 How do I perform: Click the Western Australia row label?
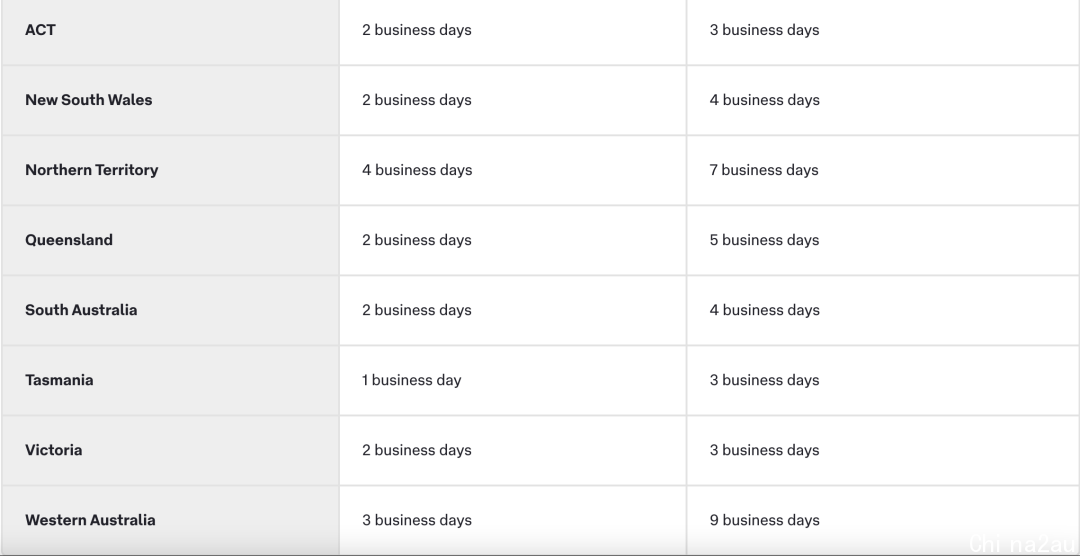(90, 520)
